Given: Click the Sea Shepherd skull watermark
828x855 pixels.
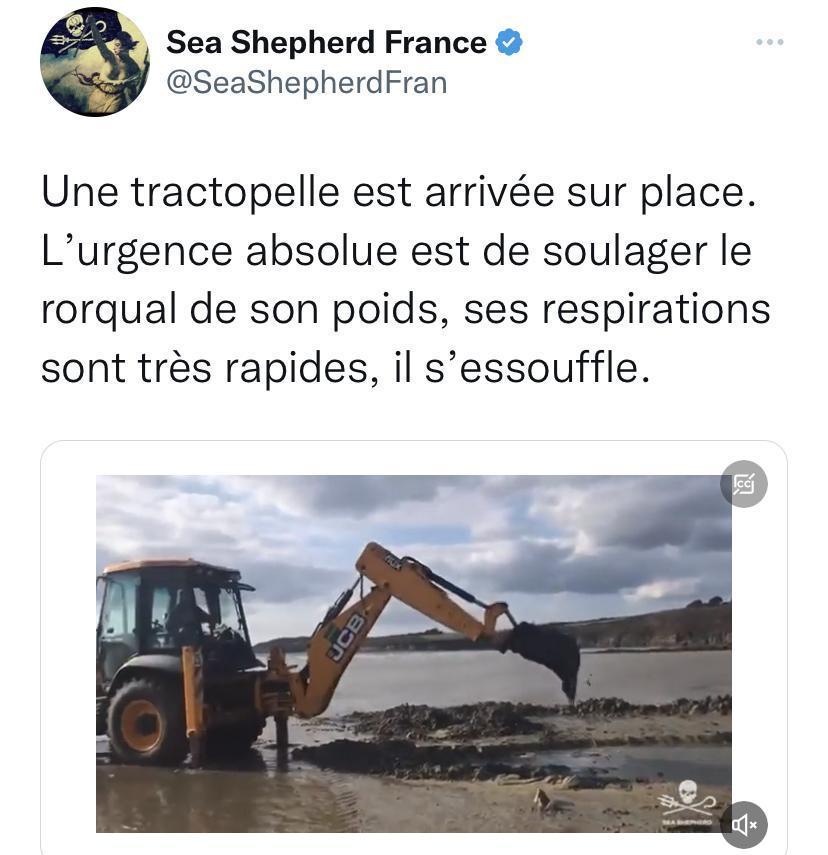Looking at the screenshot, I should pos(686,802).
